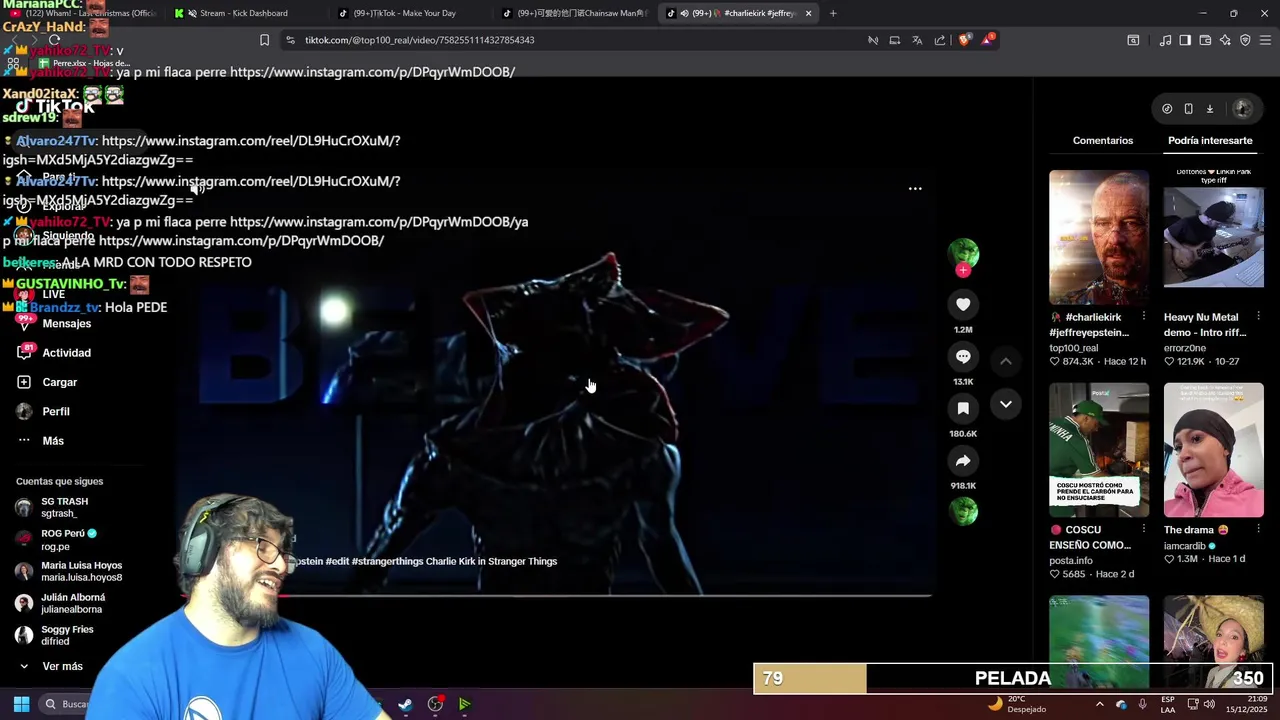Launch Steam from the taskbar
1280x720 pixels.
click(x=405, y=704)
